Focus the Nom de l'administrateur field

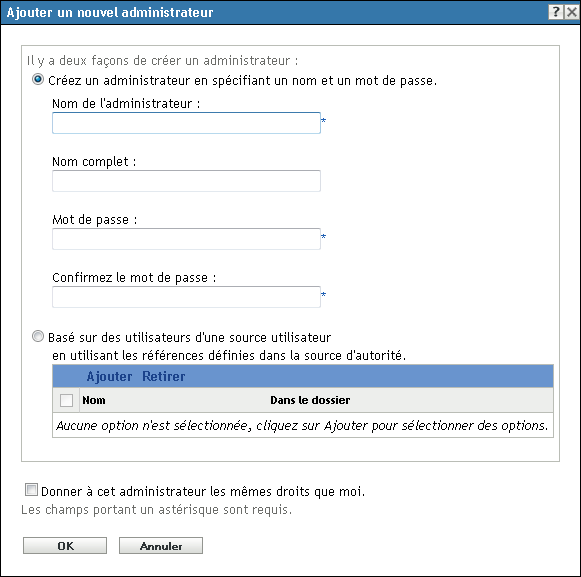pos(186,123)
